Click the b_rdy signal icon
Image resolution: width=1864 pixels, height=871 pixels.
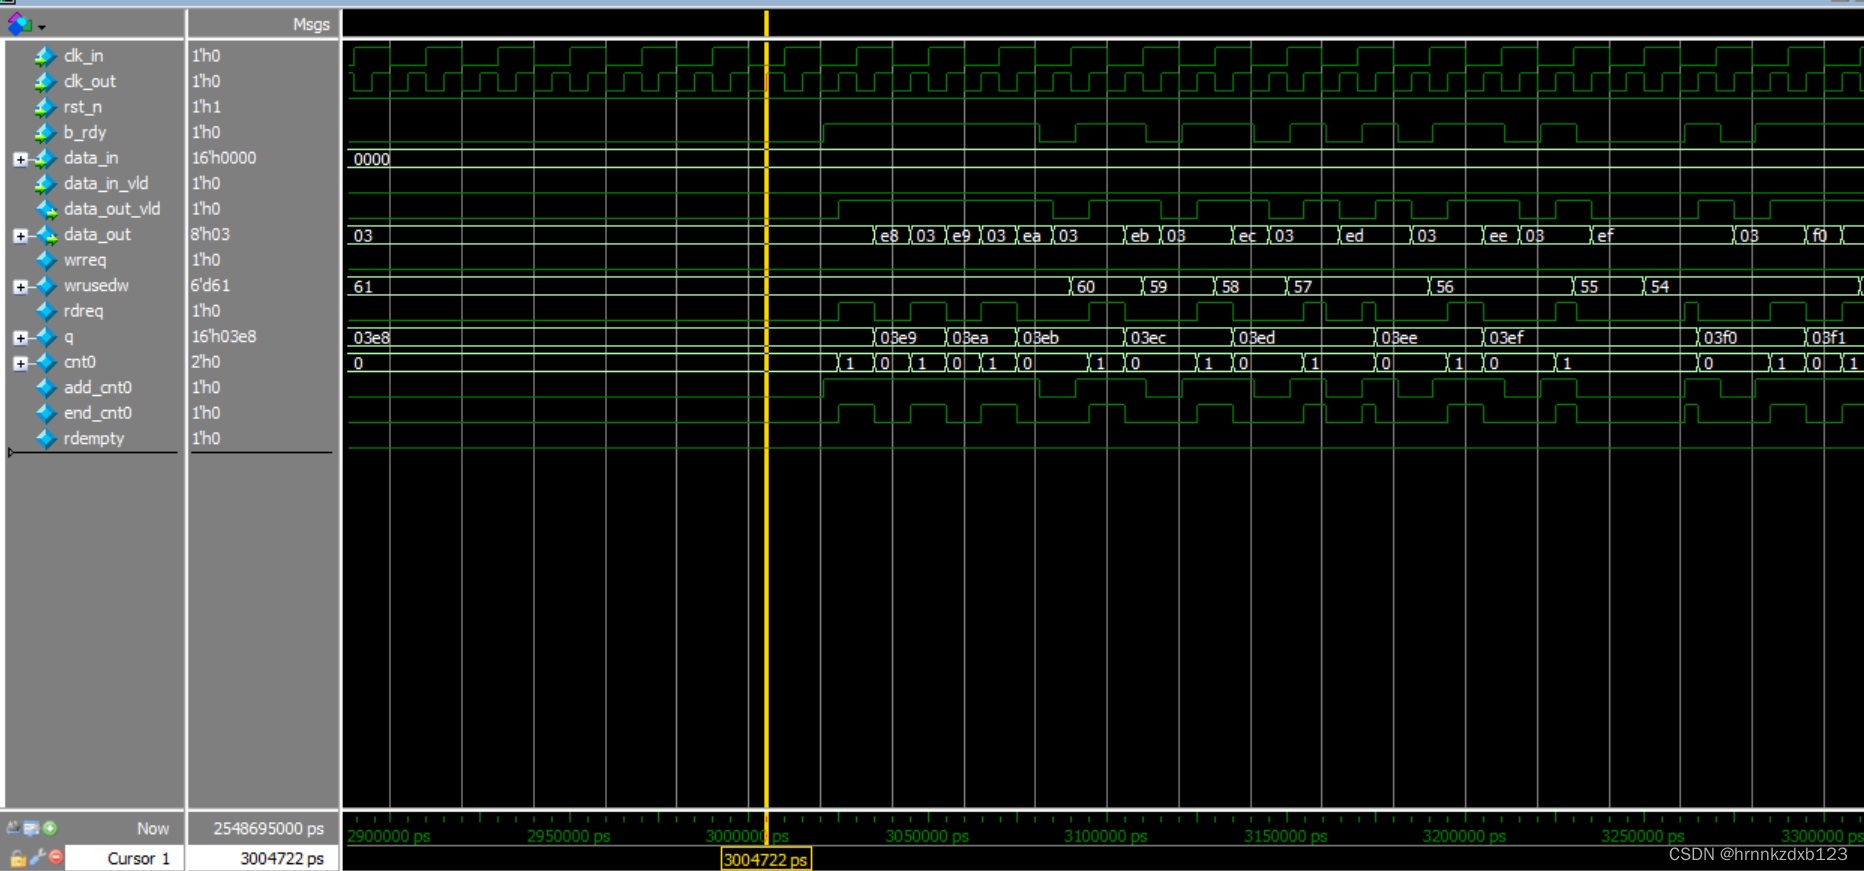[x=45, y=133]
